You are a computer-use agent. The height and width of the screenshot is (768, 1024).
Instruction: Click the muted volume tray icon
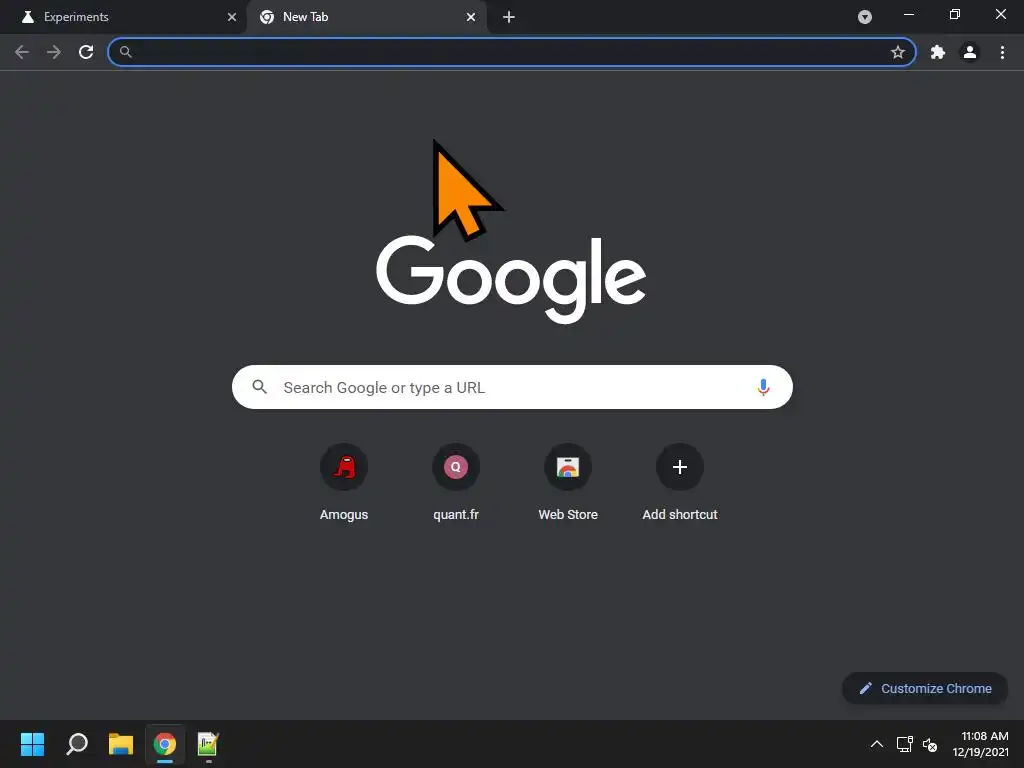coord(930,744)
